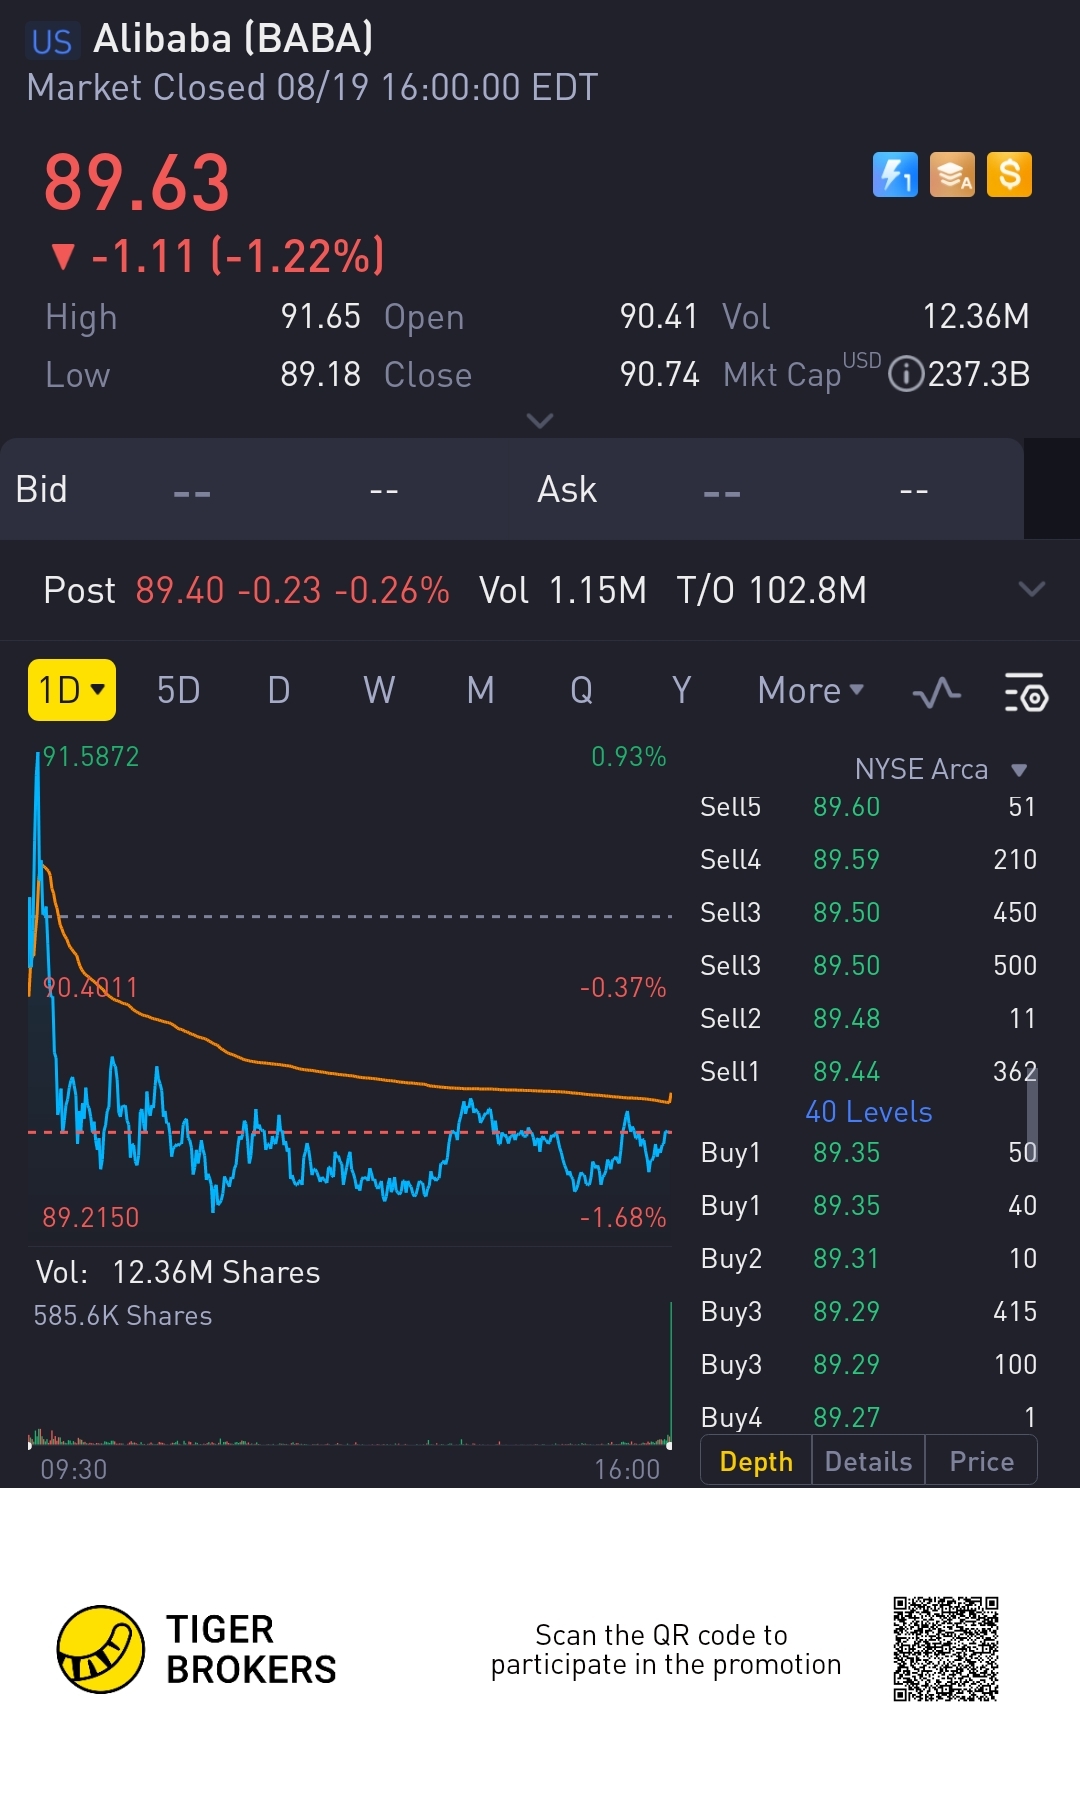Select the W weekly chart period
Image resolution: width=1080 pixels, height=1811 pixels.
pos(379,690)
